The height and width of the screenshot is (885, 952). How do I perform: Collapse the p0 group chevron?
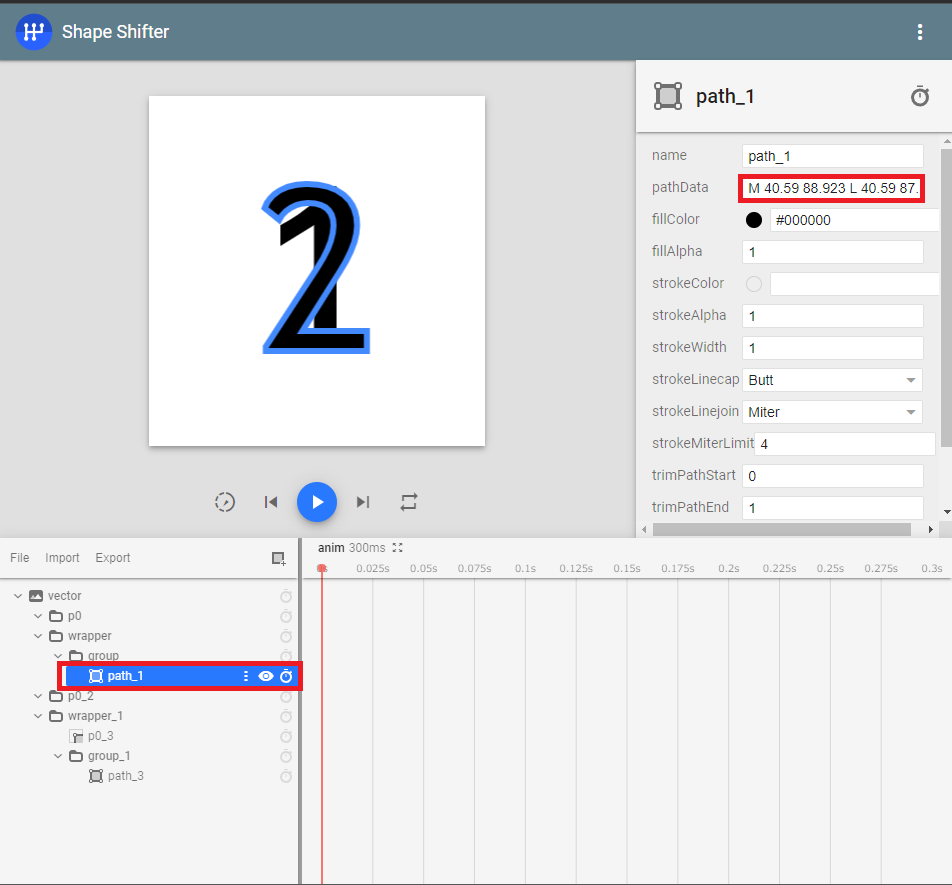(38, 616)
